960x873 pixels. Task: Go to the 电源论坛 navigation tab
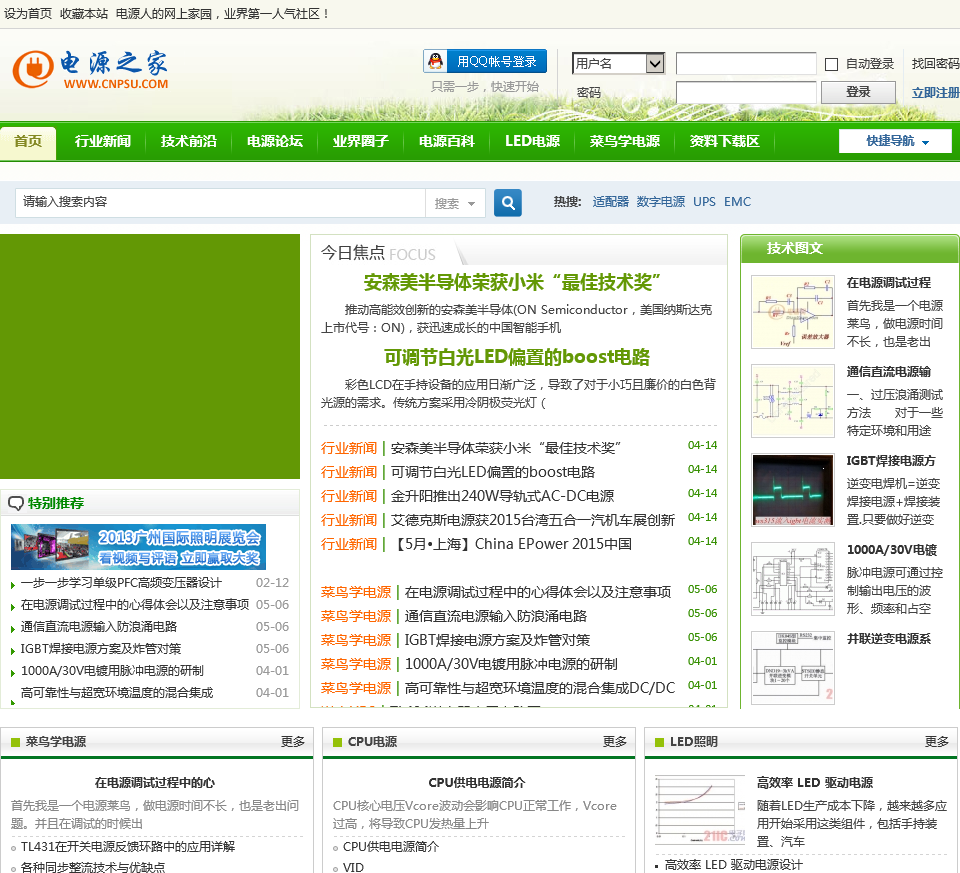(x=274, y=142)
